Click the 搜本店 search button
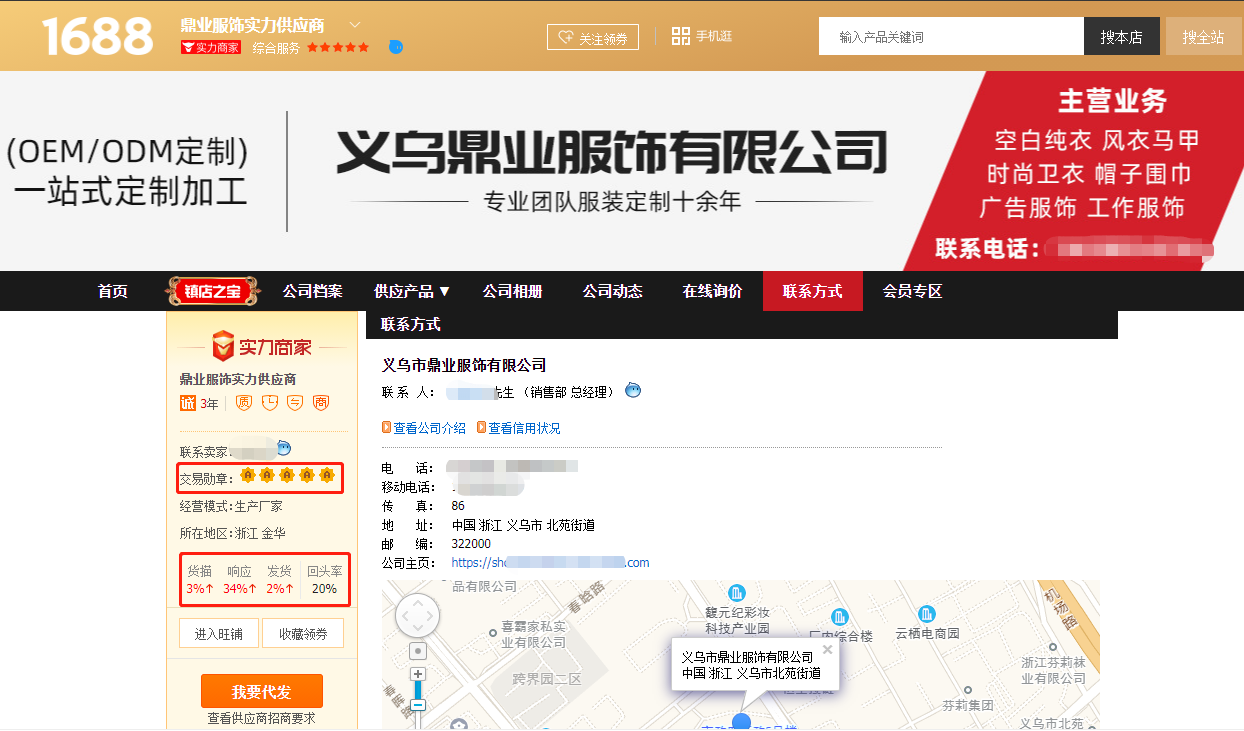 [x=1121, y=37]
